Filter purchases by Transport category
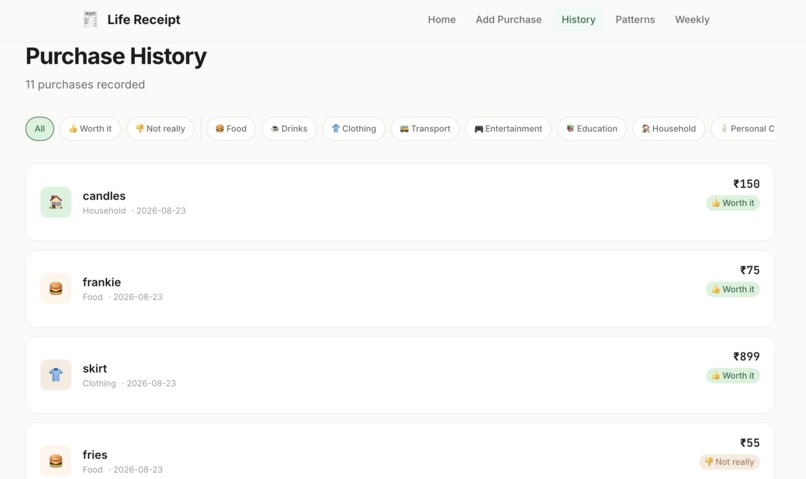This screenshot has width=806, height=479. coord(425,128)
